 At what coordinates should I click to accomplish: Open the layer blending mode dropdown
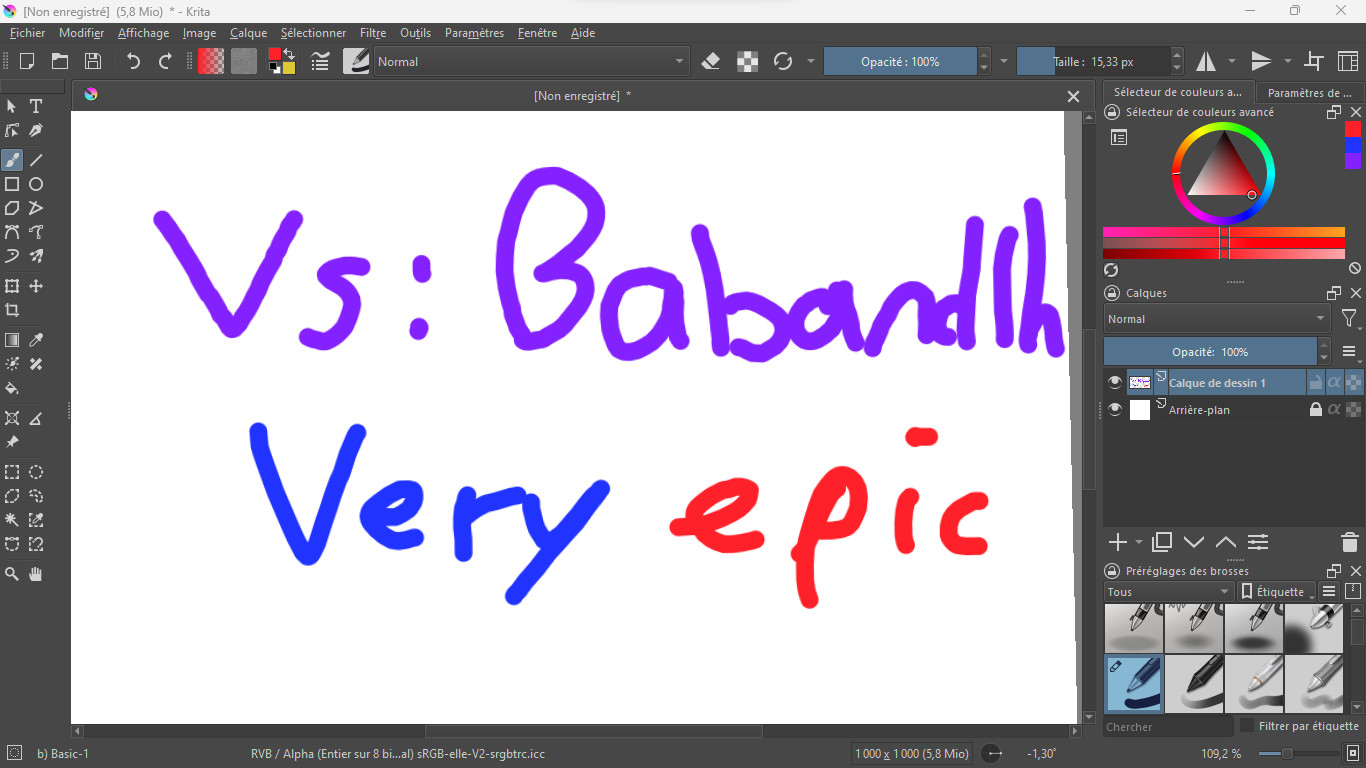1217,319
